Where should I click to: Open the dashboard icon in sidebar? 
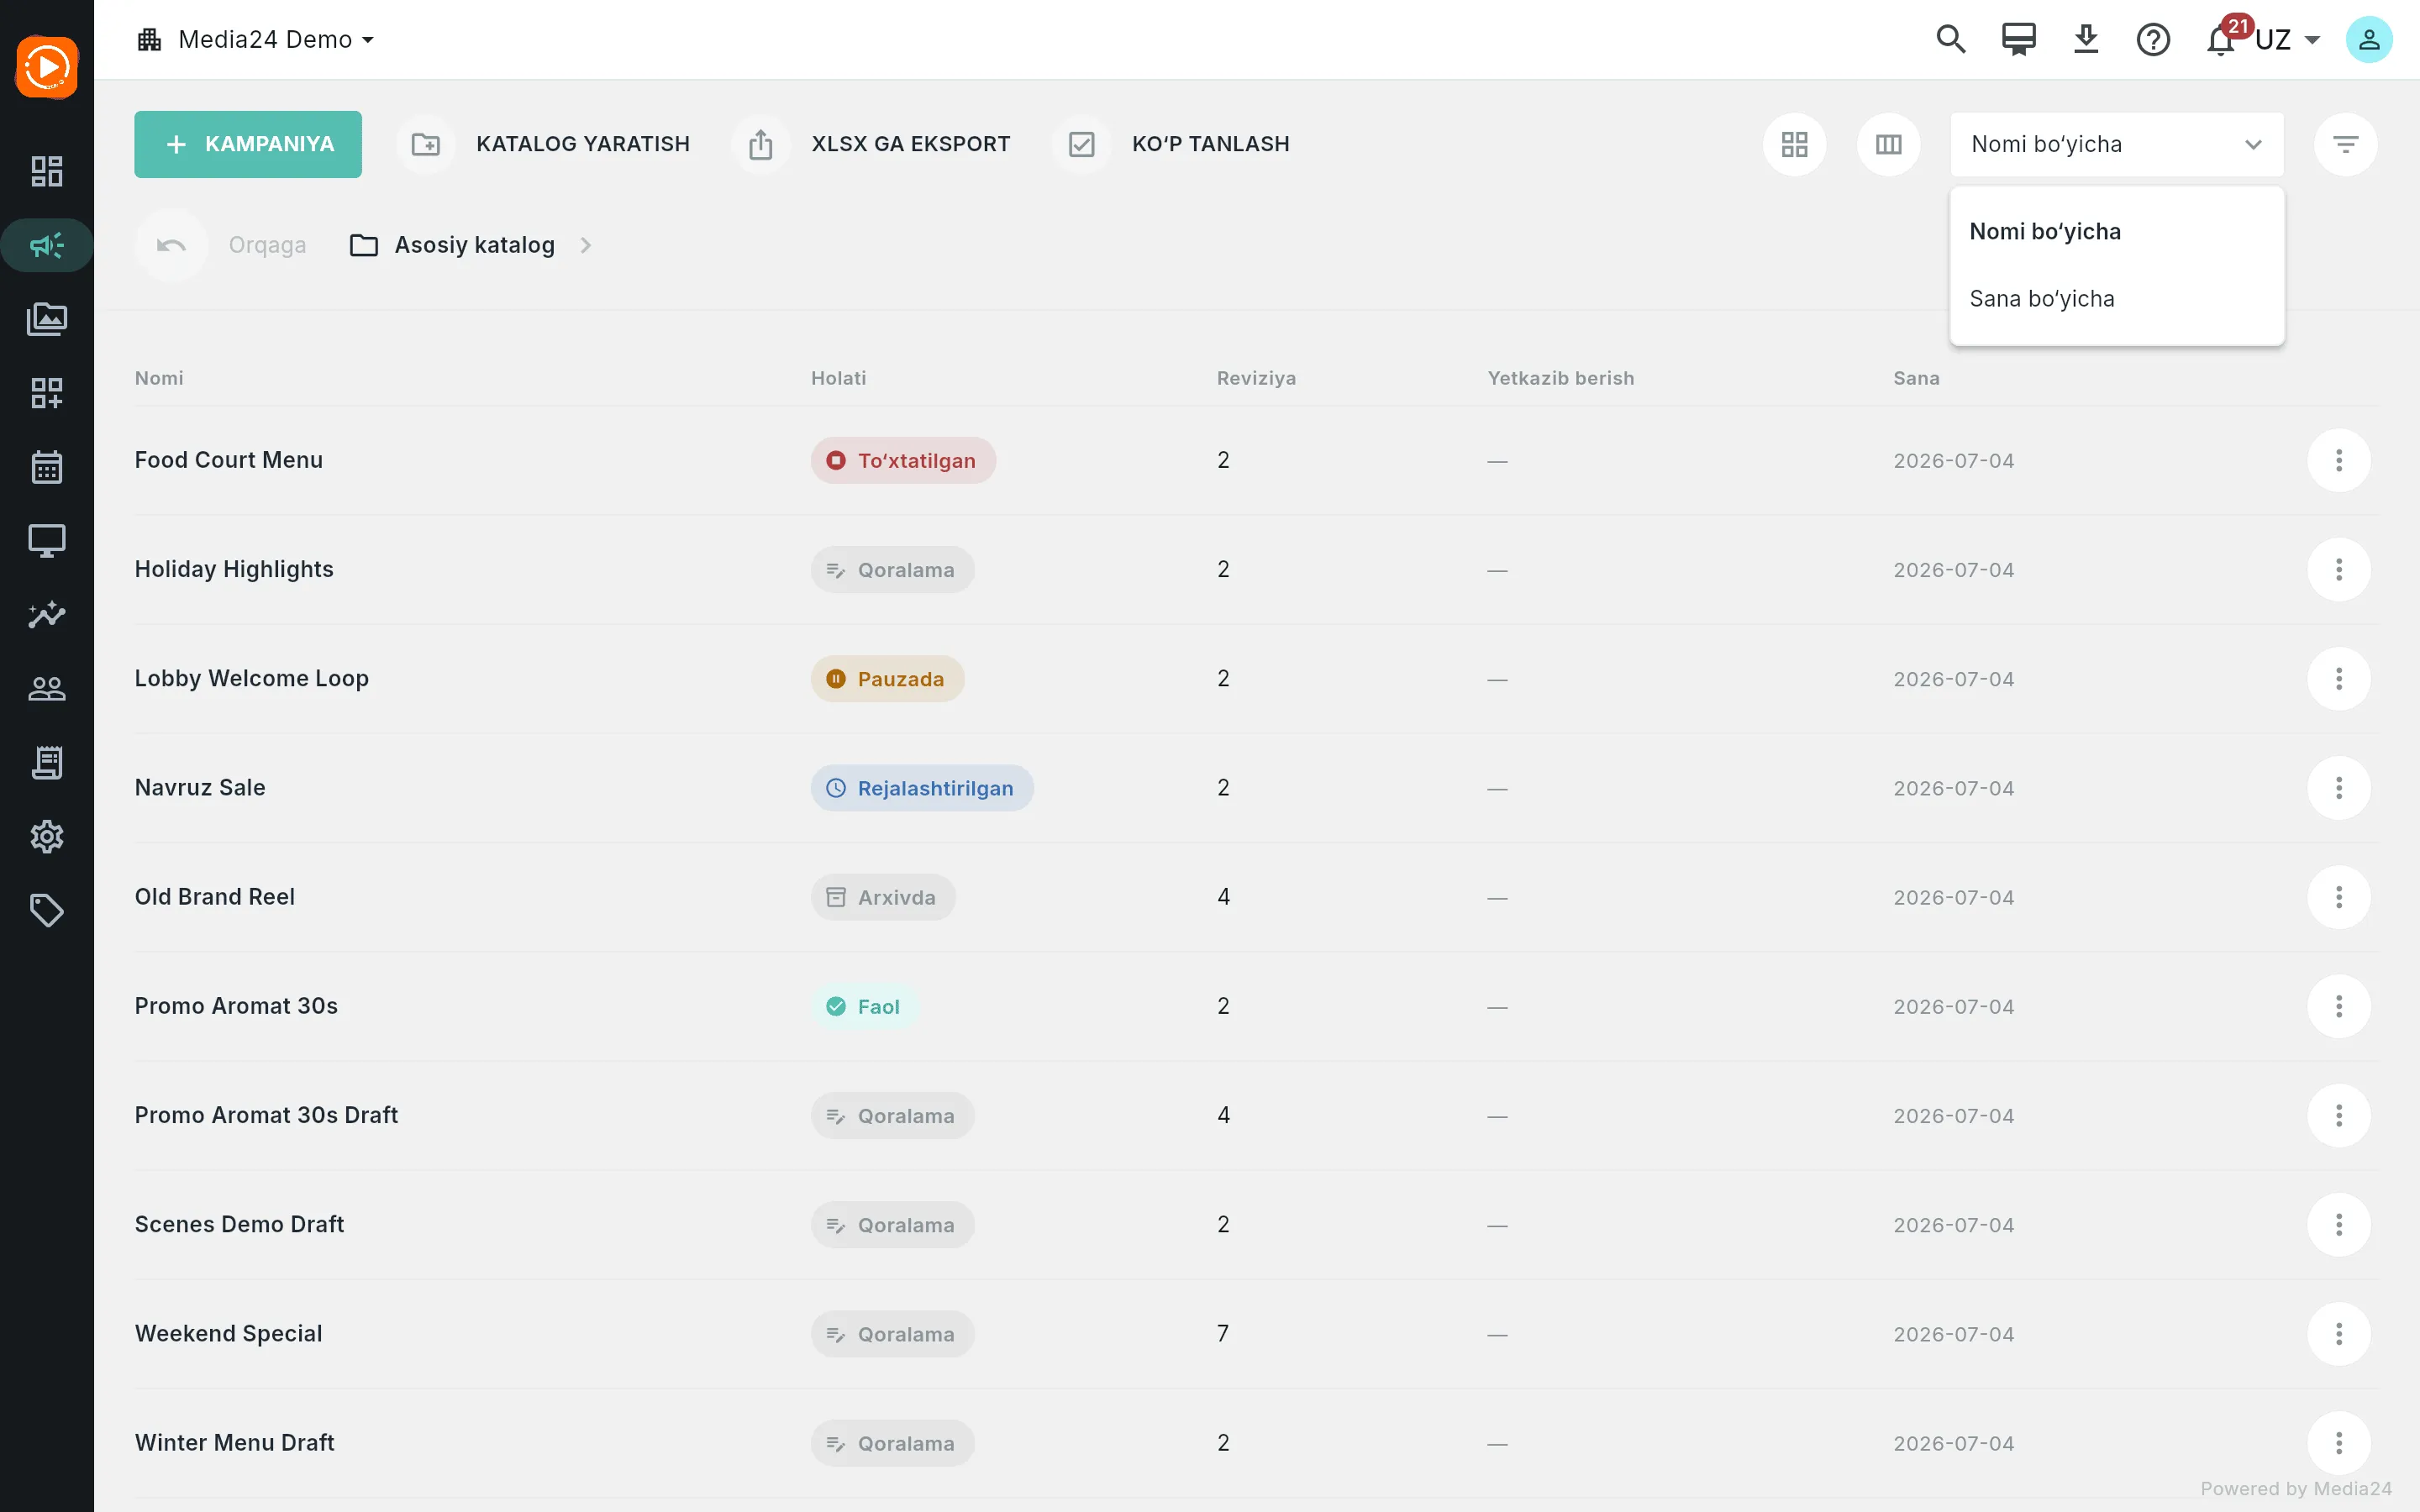click(x=46, y=171)
